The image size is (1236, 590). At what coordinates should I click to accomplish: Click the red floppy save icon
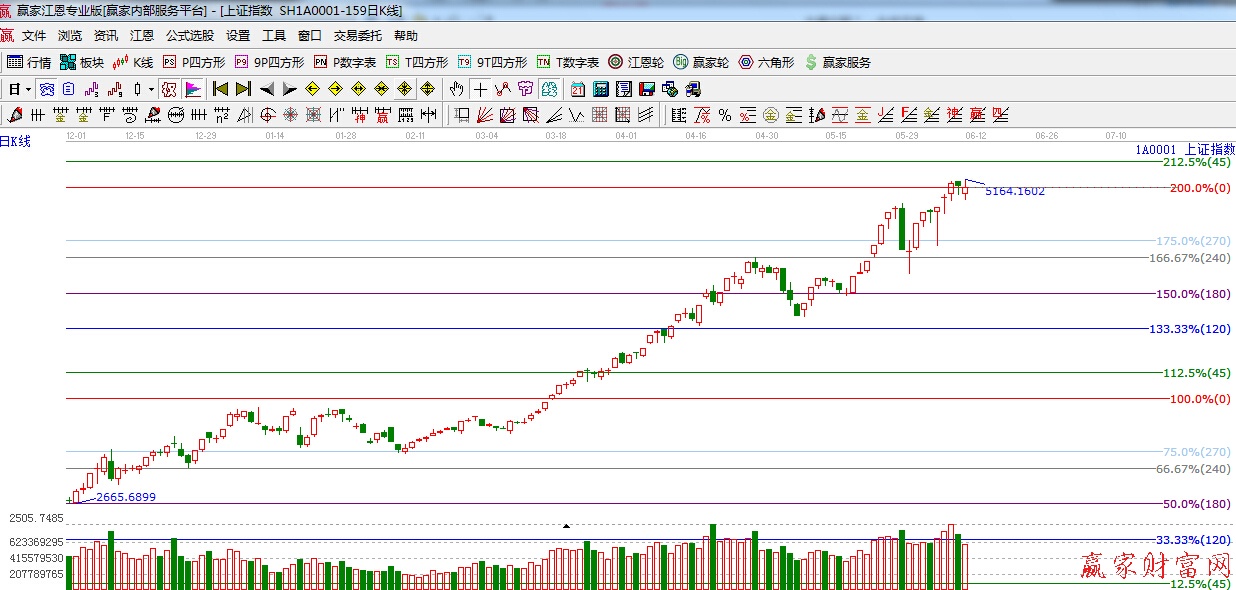(x=647, y=89)
